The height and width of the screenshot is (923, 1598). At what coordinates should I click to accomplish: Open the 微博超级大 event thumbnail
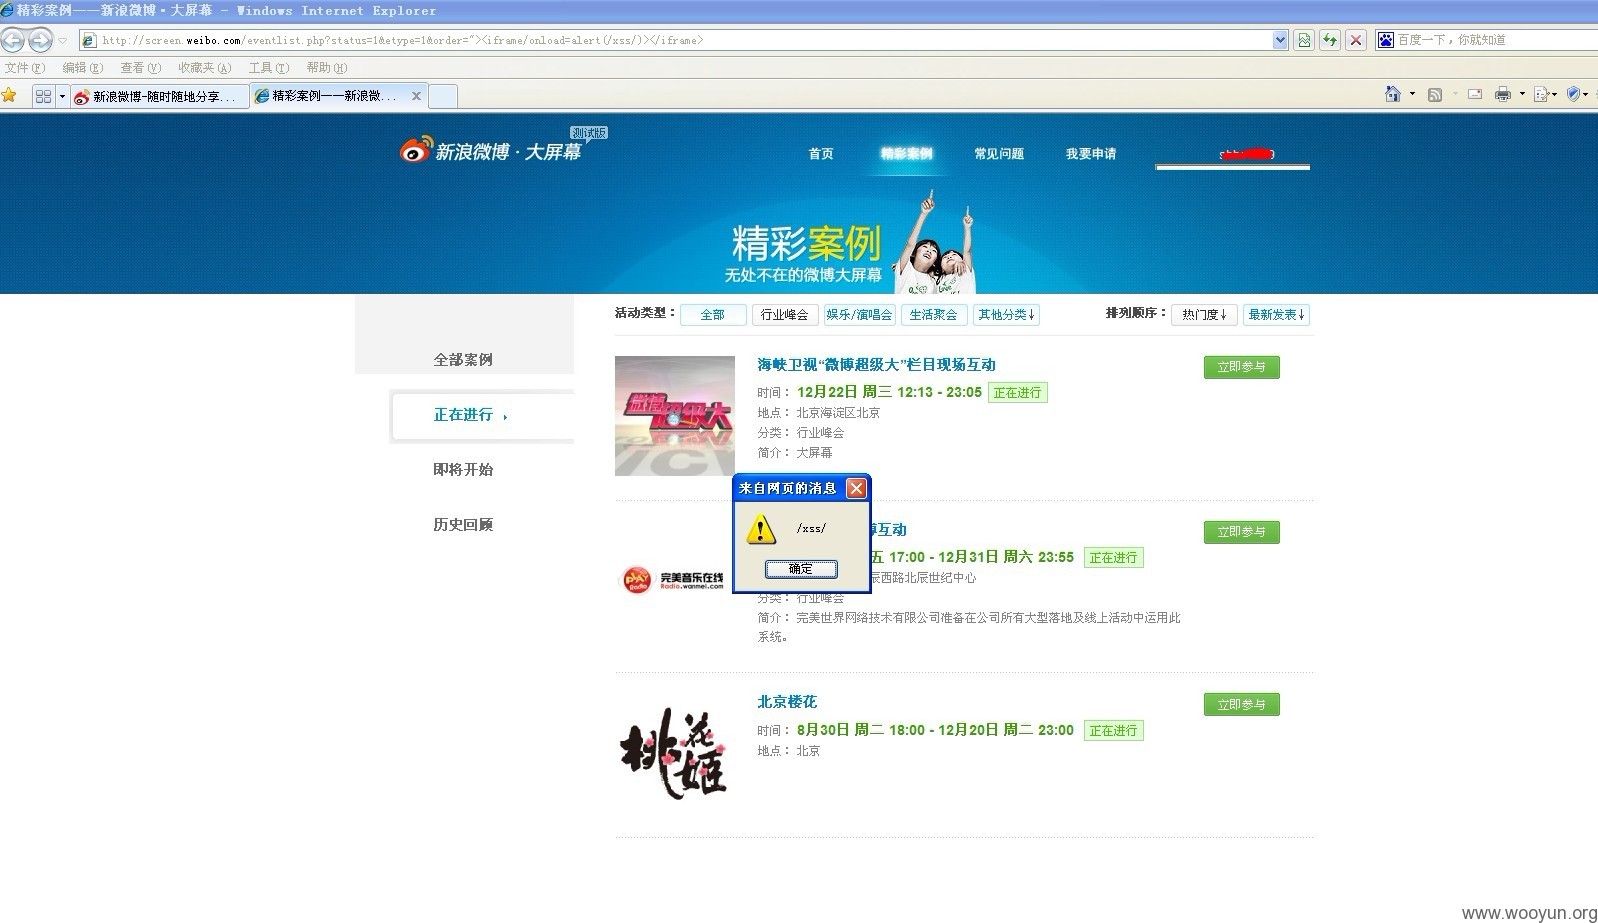pos(675,416)
